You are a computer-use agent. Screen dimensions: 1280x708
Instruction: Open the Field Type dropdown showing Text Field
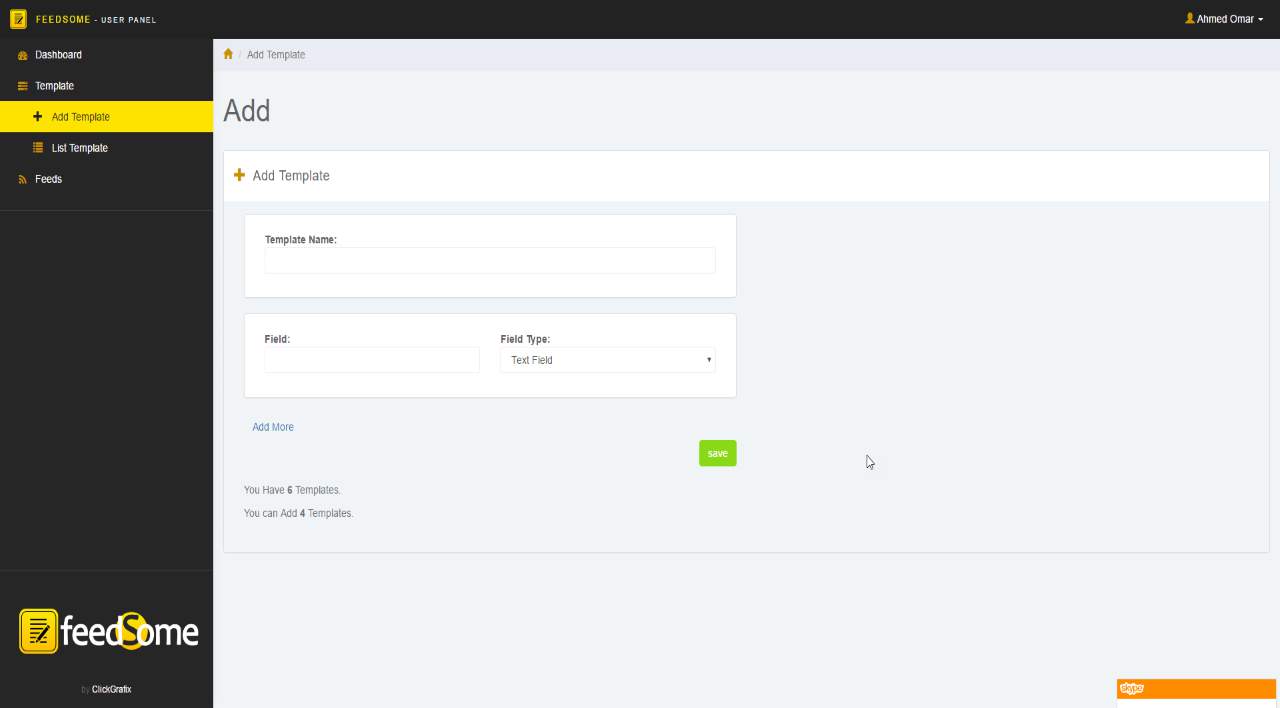(608, 360)
